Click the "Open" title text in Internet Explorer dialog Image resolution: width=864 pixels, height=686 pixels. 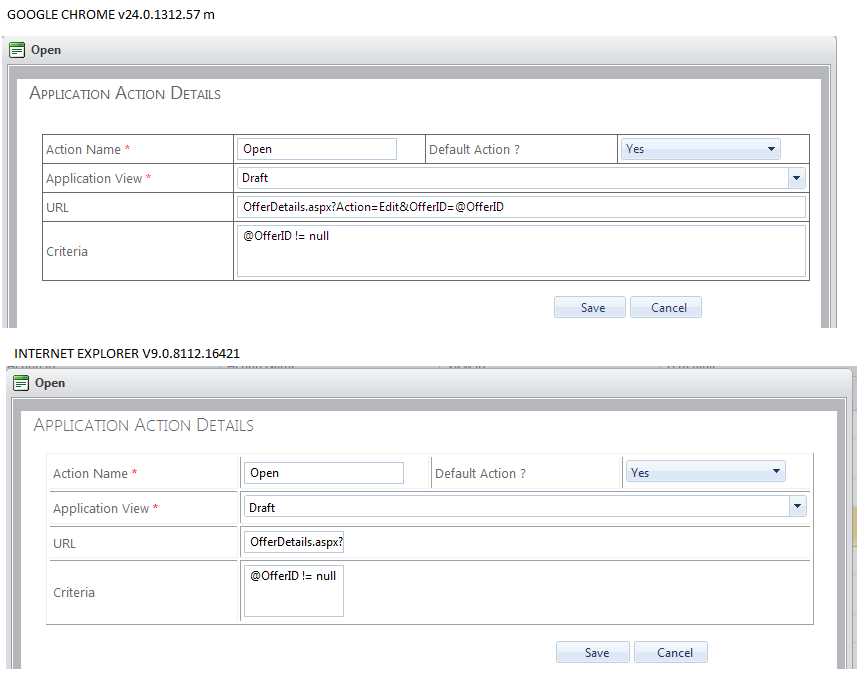tap(50, 383)
